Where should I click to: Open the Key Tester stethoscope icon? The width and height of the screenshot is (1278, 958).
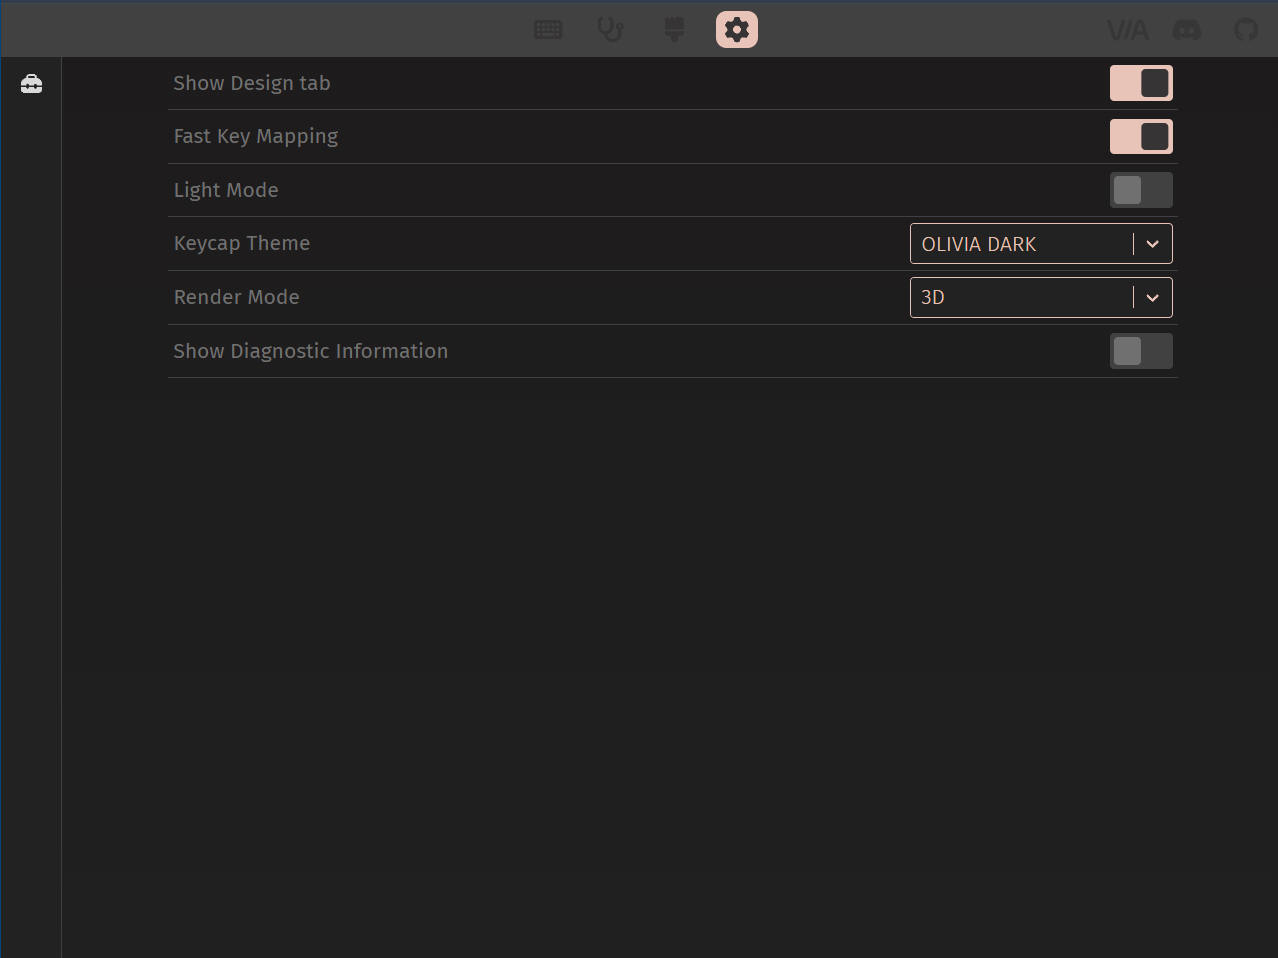(610, 30)
